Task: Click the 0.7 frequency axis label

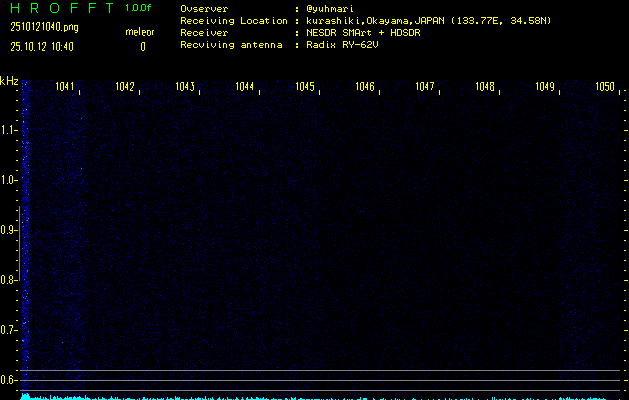Action: click(x=8, y=330)
